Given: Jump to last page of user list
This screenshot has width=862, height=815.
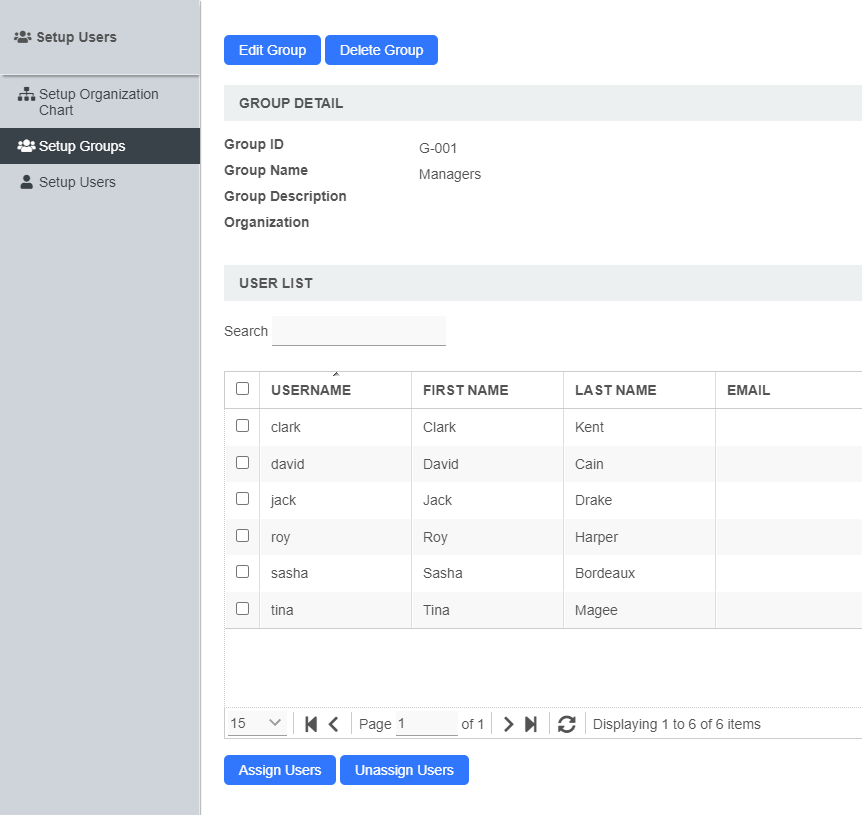Looking at the screenshot, I should (531, 724).
